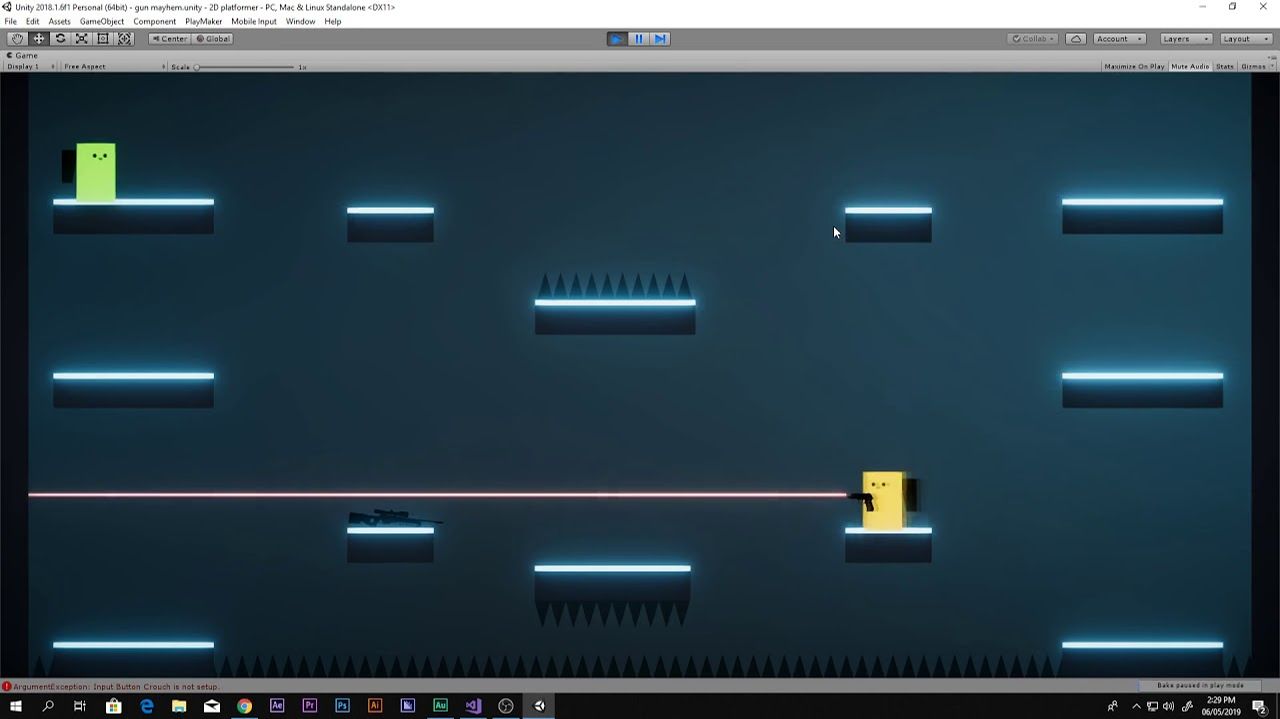Open Unity cloud Services icon
Screen dimensions: 1280x719
coord(1076,39)
